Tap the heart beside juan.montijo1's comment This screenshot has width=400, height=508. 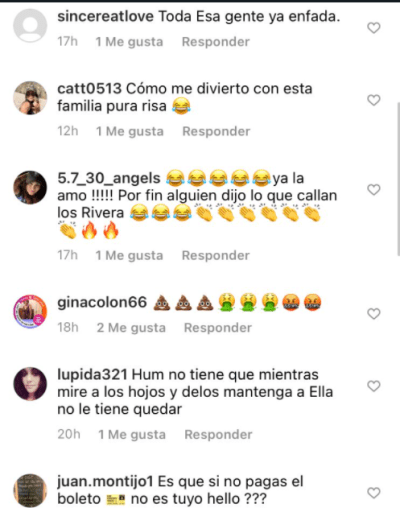[374, 493]
